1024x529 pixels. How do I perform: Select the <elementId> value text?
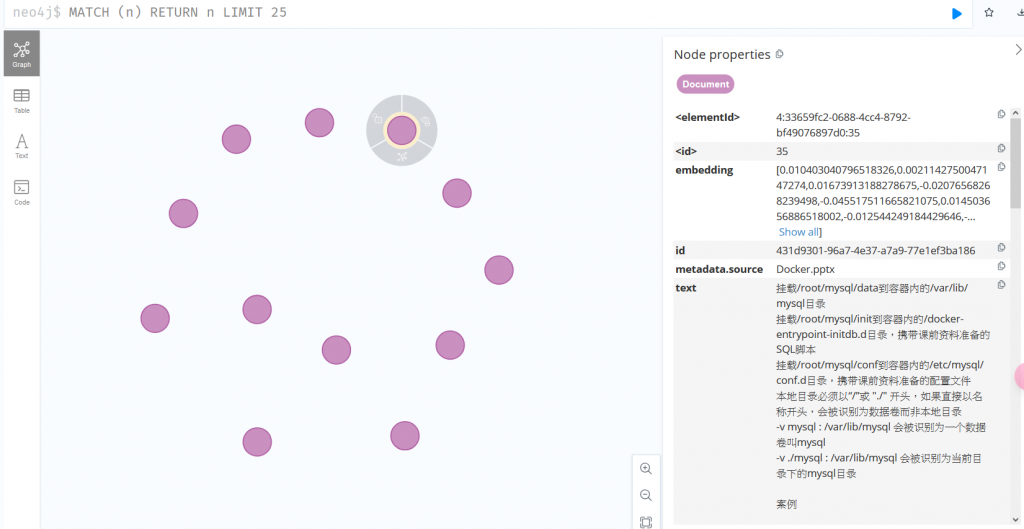point(843,125)
